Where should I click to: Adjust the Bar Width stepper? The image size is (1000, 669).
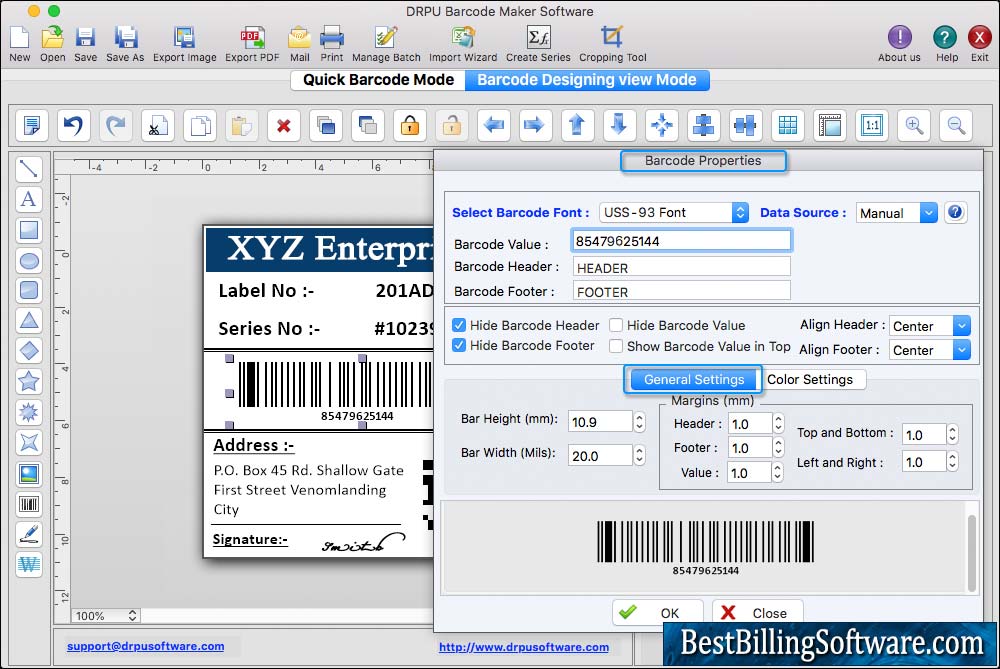coord(639,455)
